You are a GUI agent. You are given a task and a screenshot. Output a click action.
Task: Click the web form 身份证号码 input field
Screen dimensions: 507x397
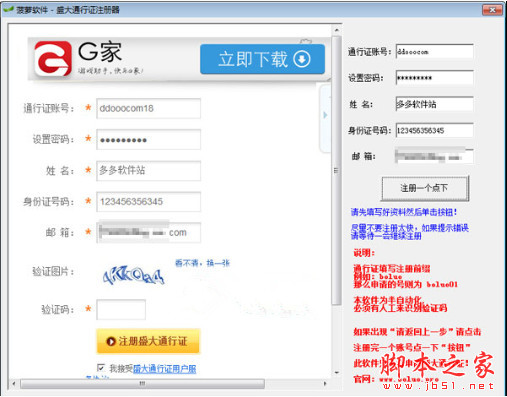pyautogui.click(x=149, y=202)
